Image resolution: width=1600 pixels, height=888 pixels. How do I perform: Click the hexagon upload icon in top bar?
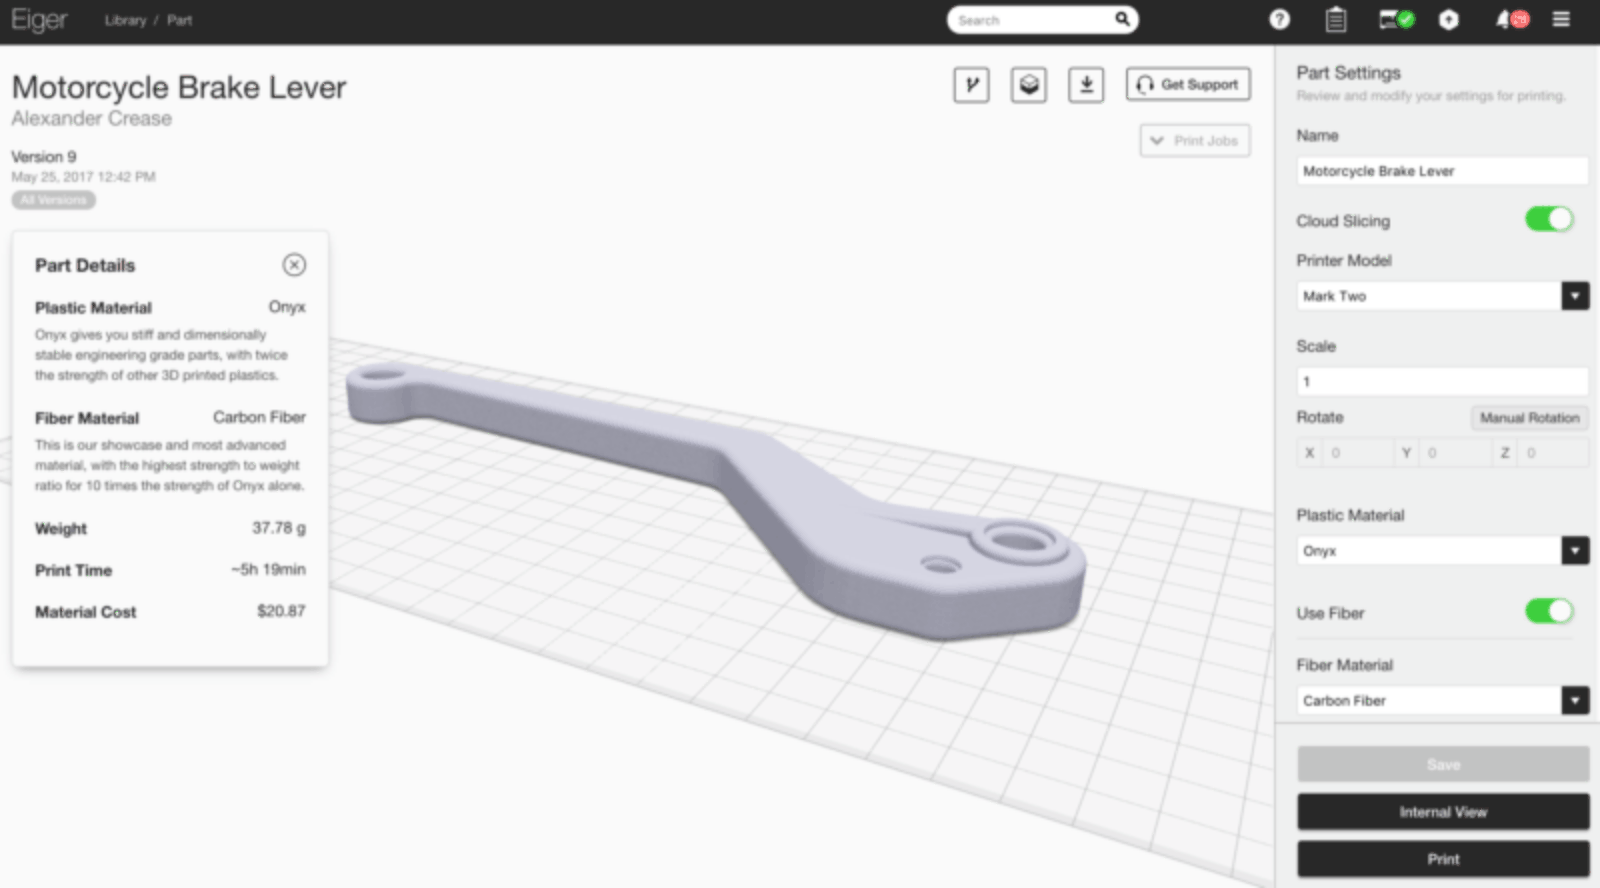coord(1448,20)
